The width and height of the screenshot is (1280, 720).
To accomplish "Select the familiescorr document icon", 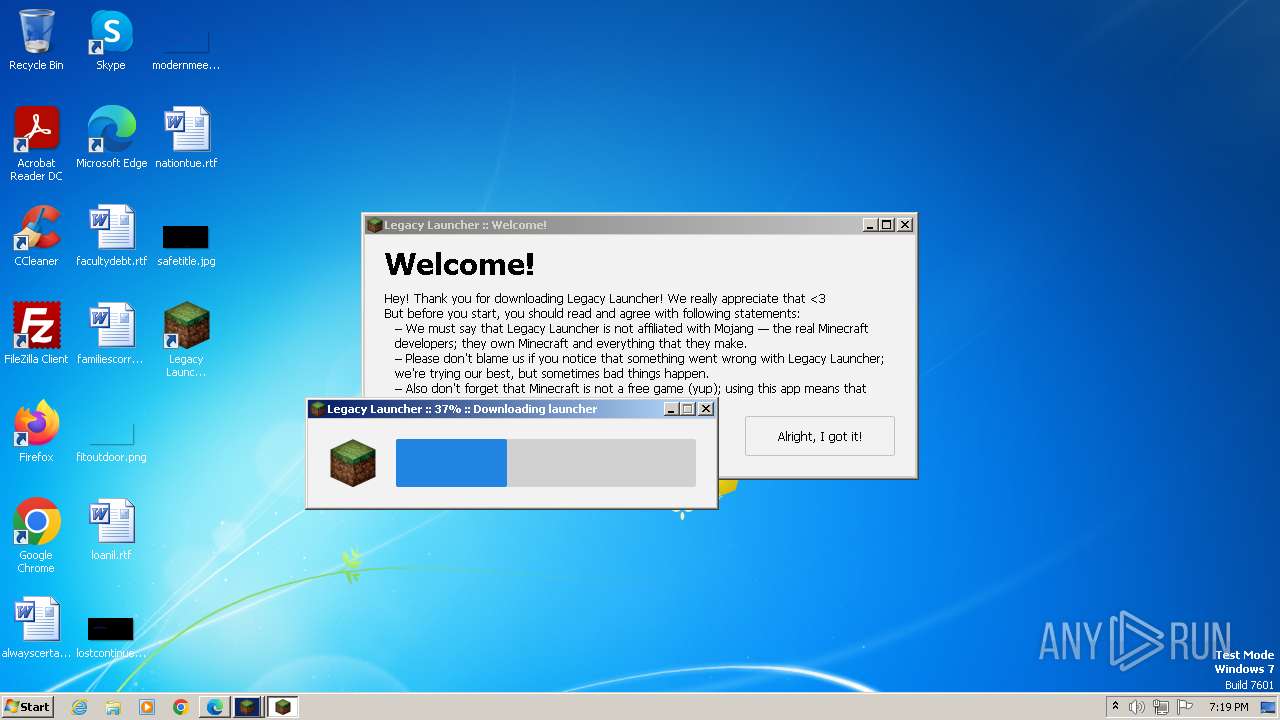I will point(111,334).
